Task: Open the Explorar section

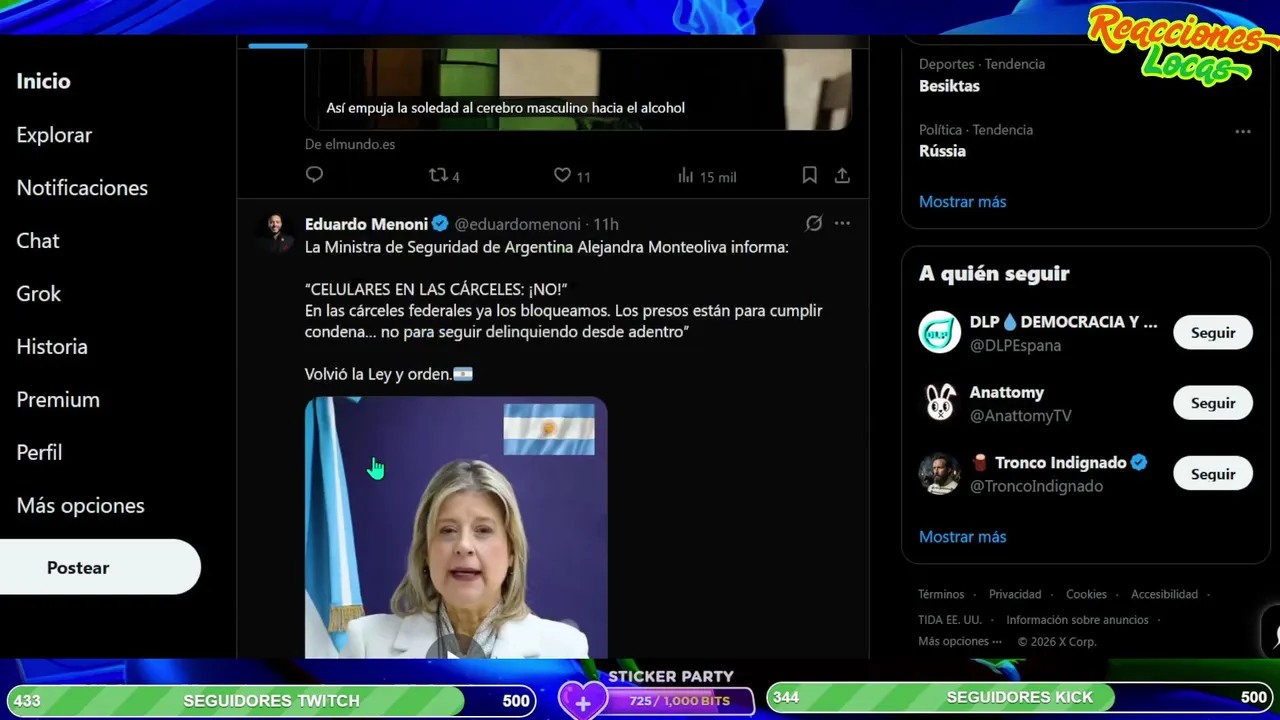Action: coord(54,135)
